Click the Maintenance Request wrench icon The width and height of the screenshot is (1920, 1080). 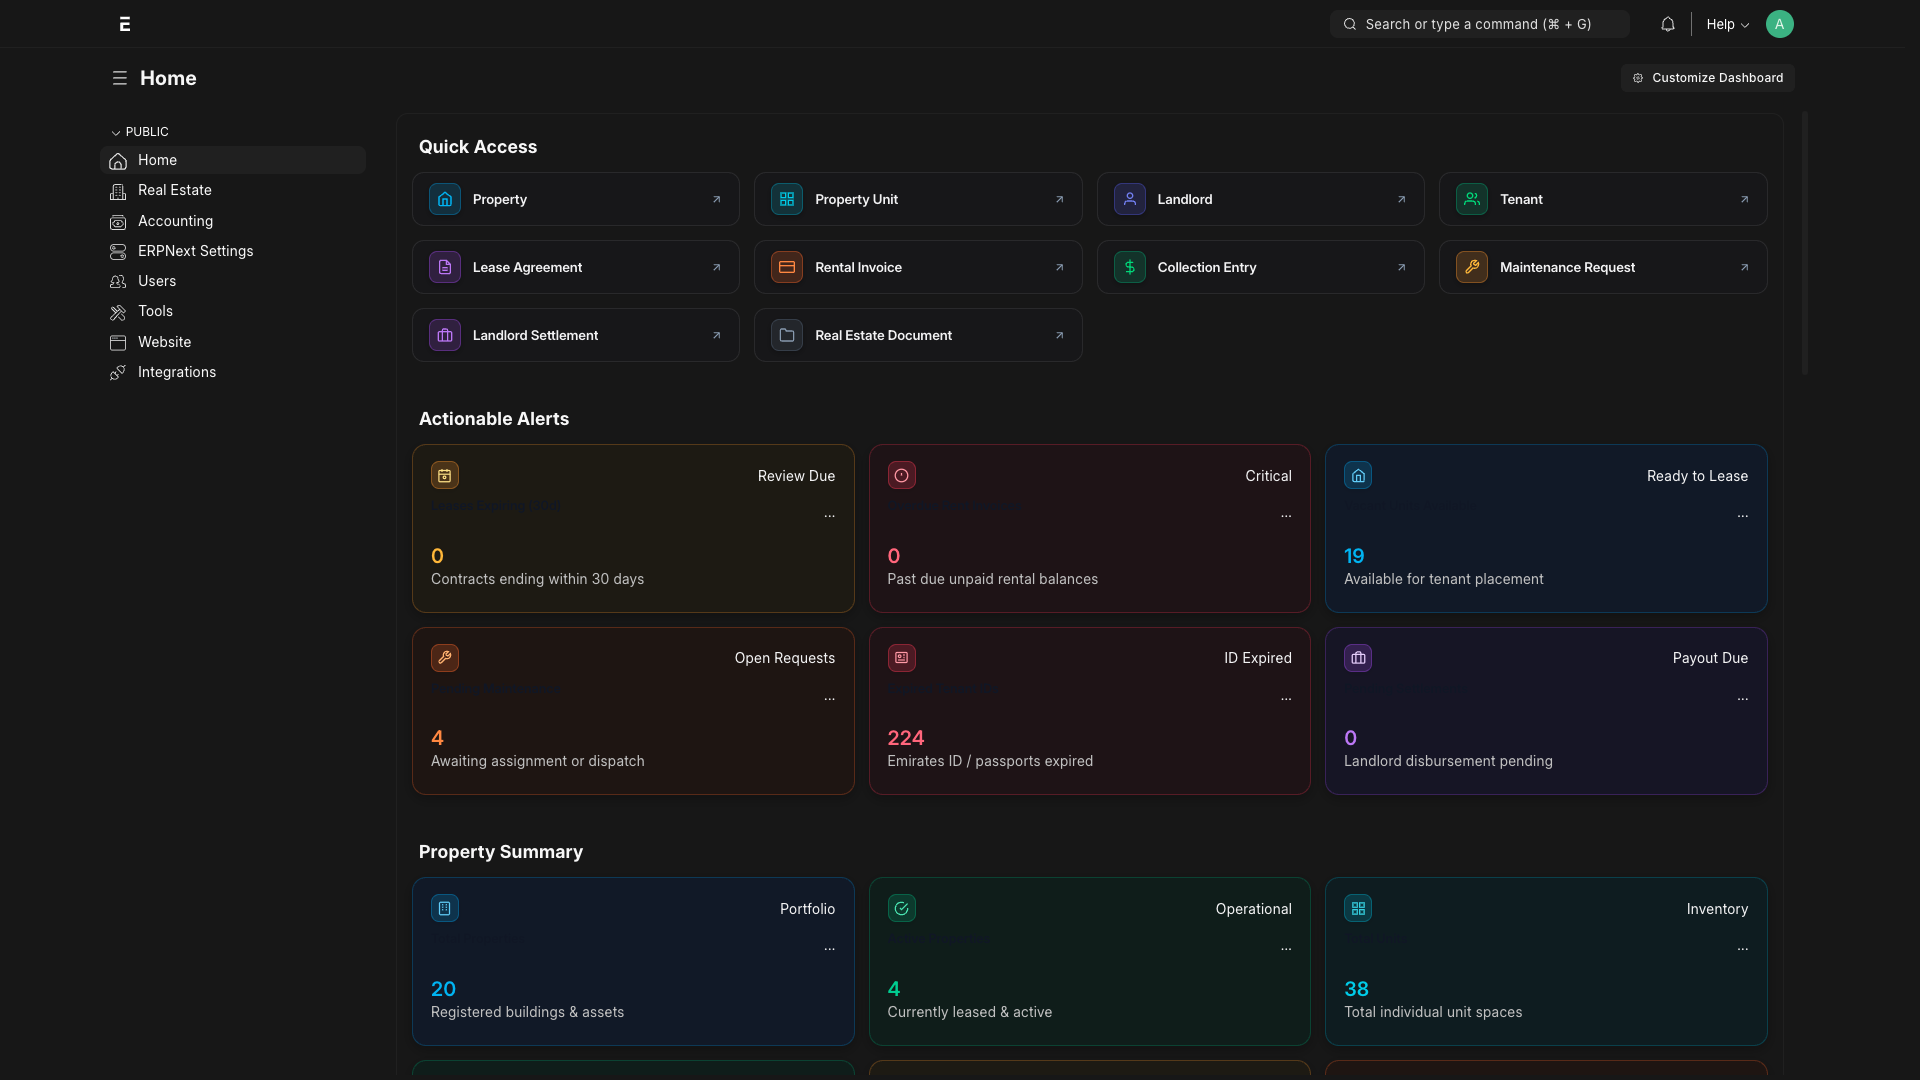[x=1472, y=267]
